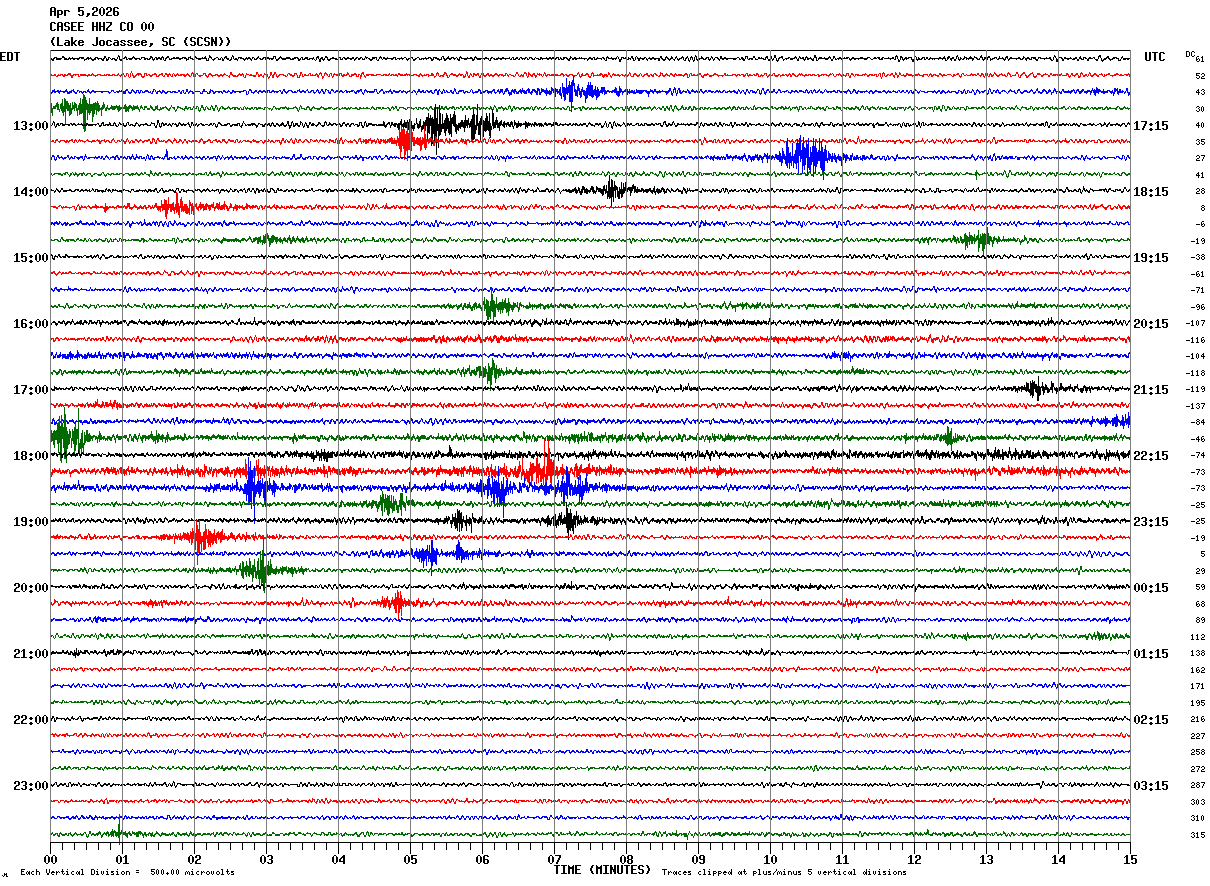Select the 03:15 UTC time label
This screenshot has height=886, width=1210.
[1151, 786]
